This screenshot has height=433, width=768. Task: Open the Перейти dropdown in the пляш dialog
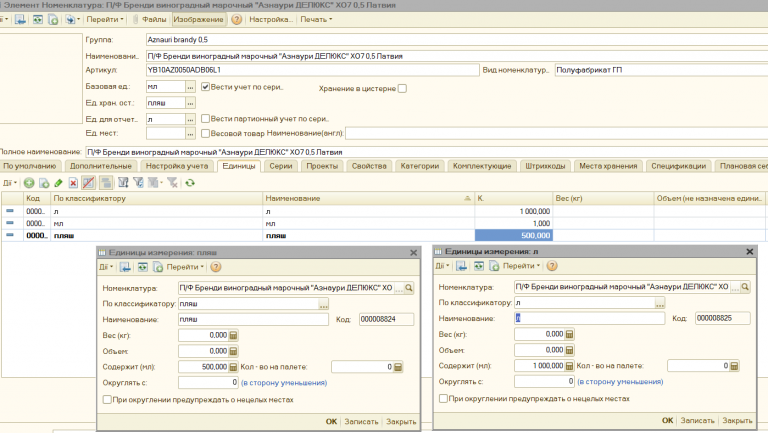[185, 267]
